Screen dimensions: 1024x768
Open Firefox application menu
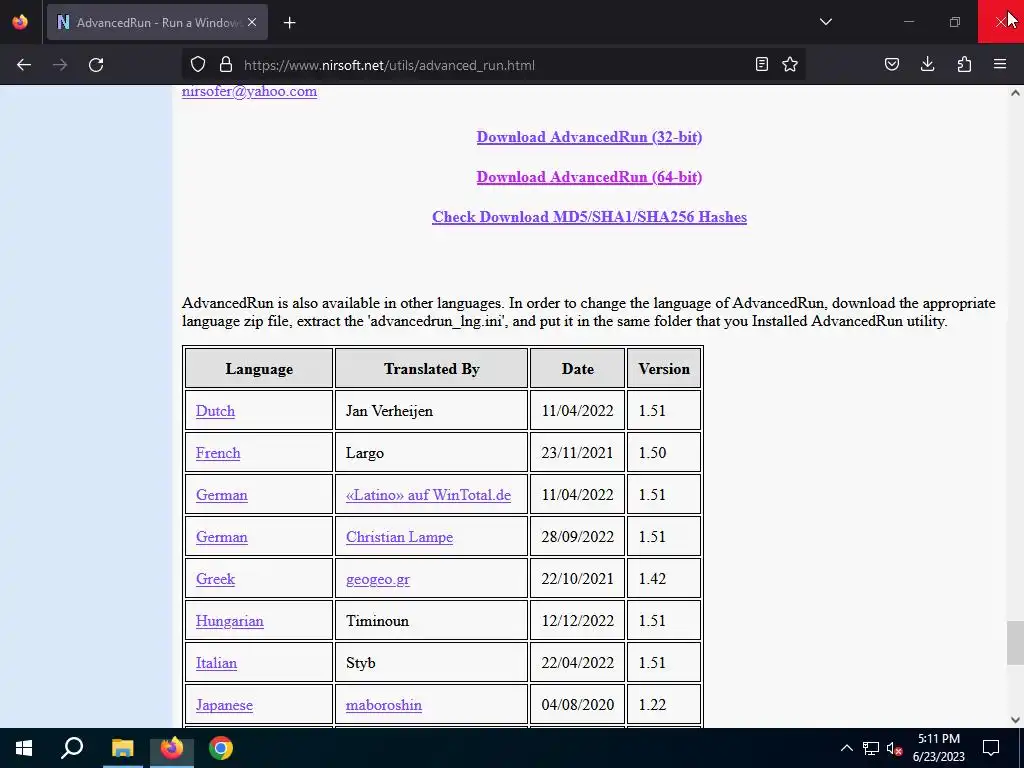click(1000, 64)
